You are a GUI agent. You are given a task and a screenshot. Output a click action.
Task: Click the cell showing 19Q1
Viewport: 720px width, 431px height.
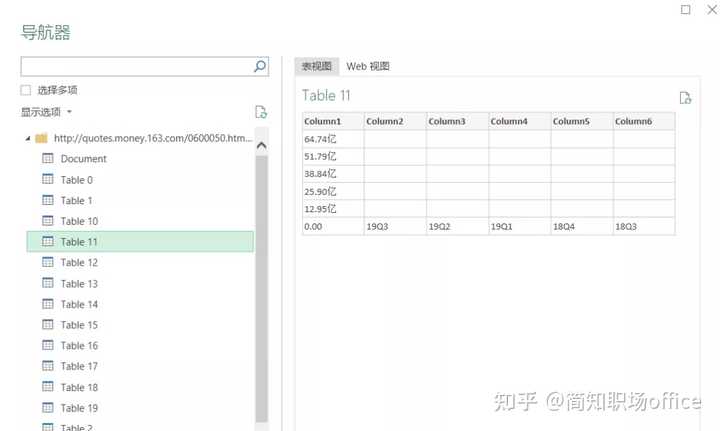520,226
